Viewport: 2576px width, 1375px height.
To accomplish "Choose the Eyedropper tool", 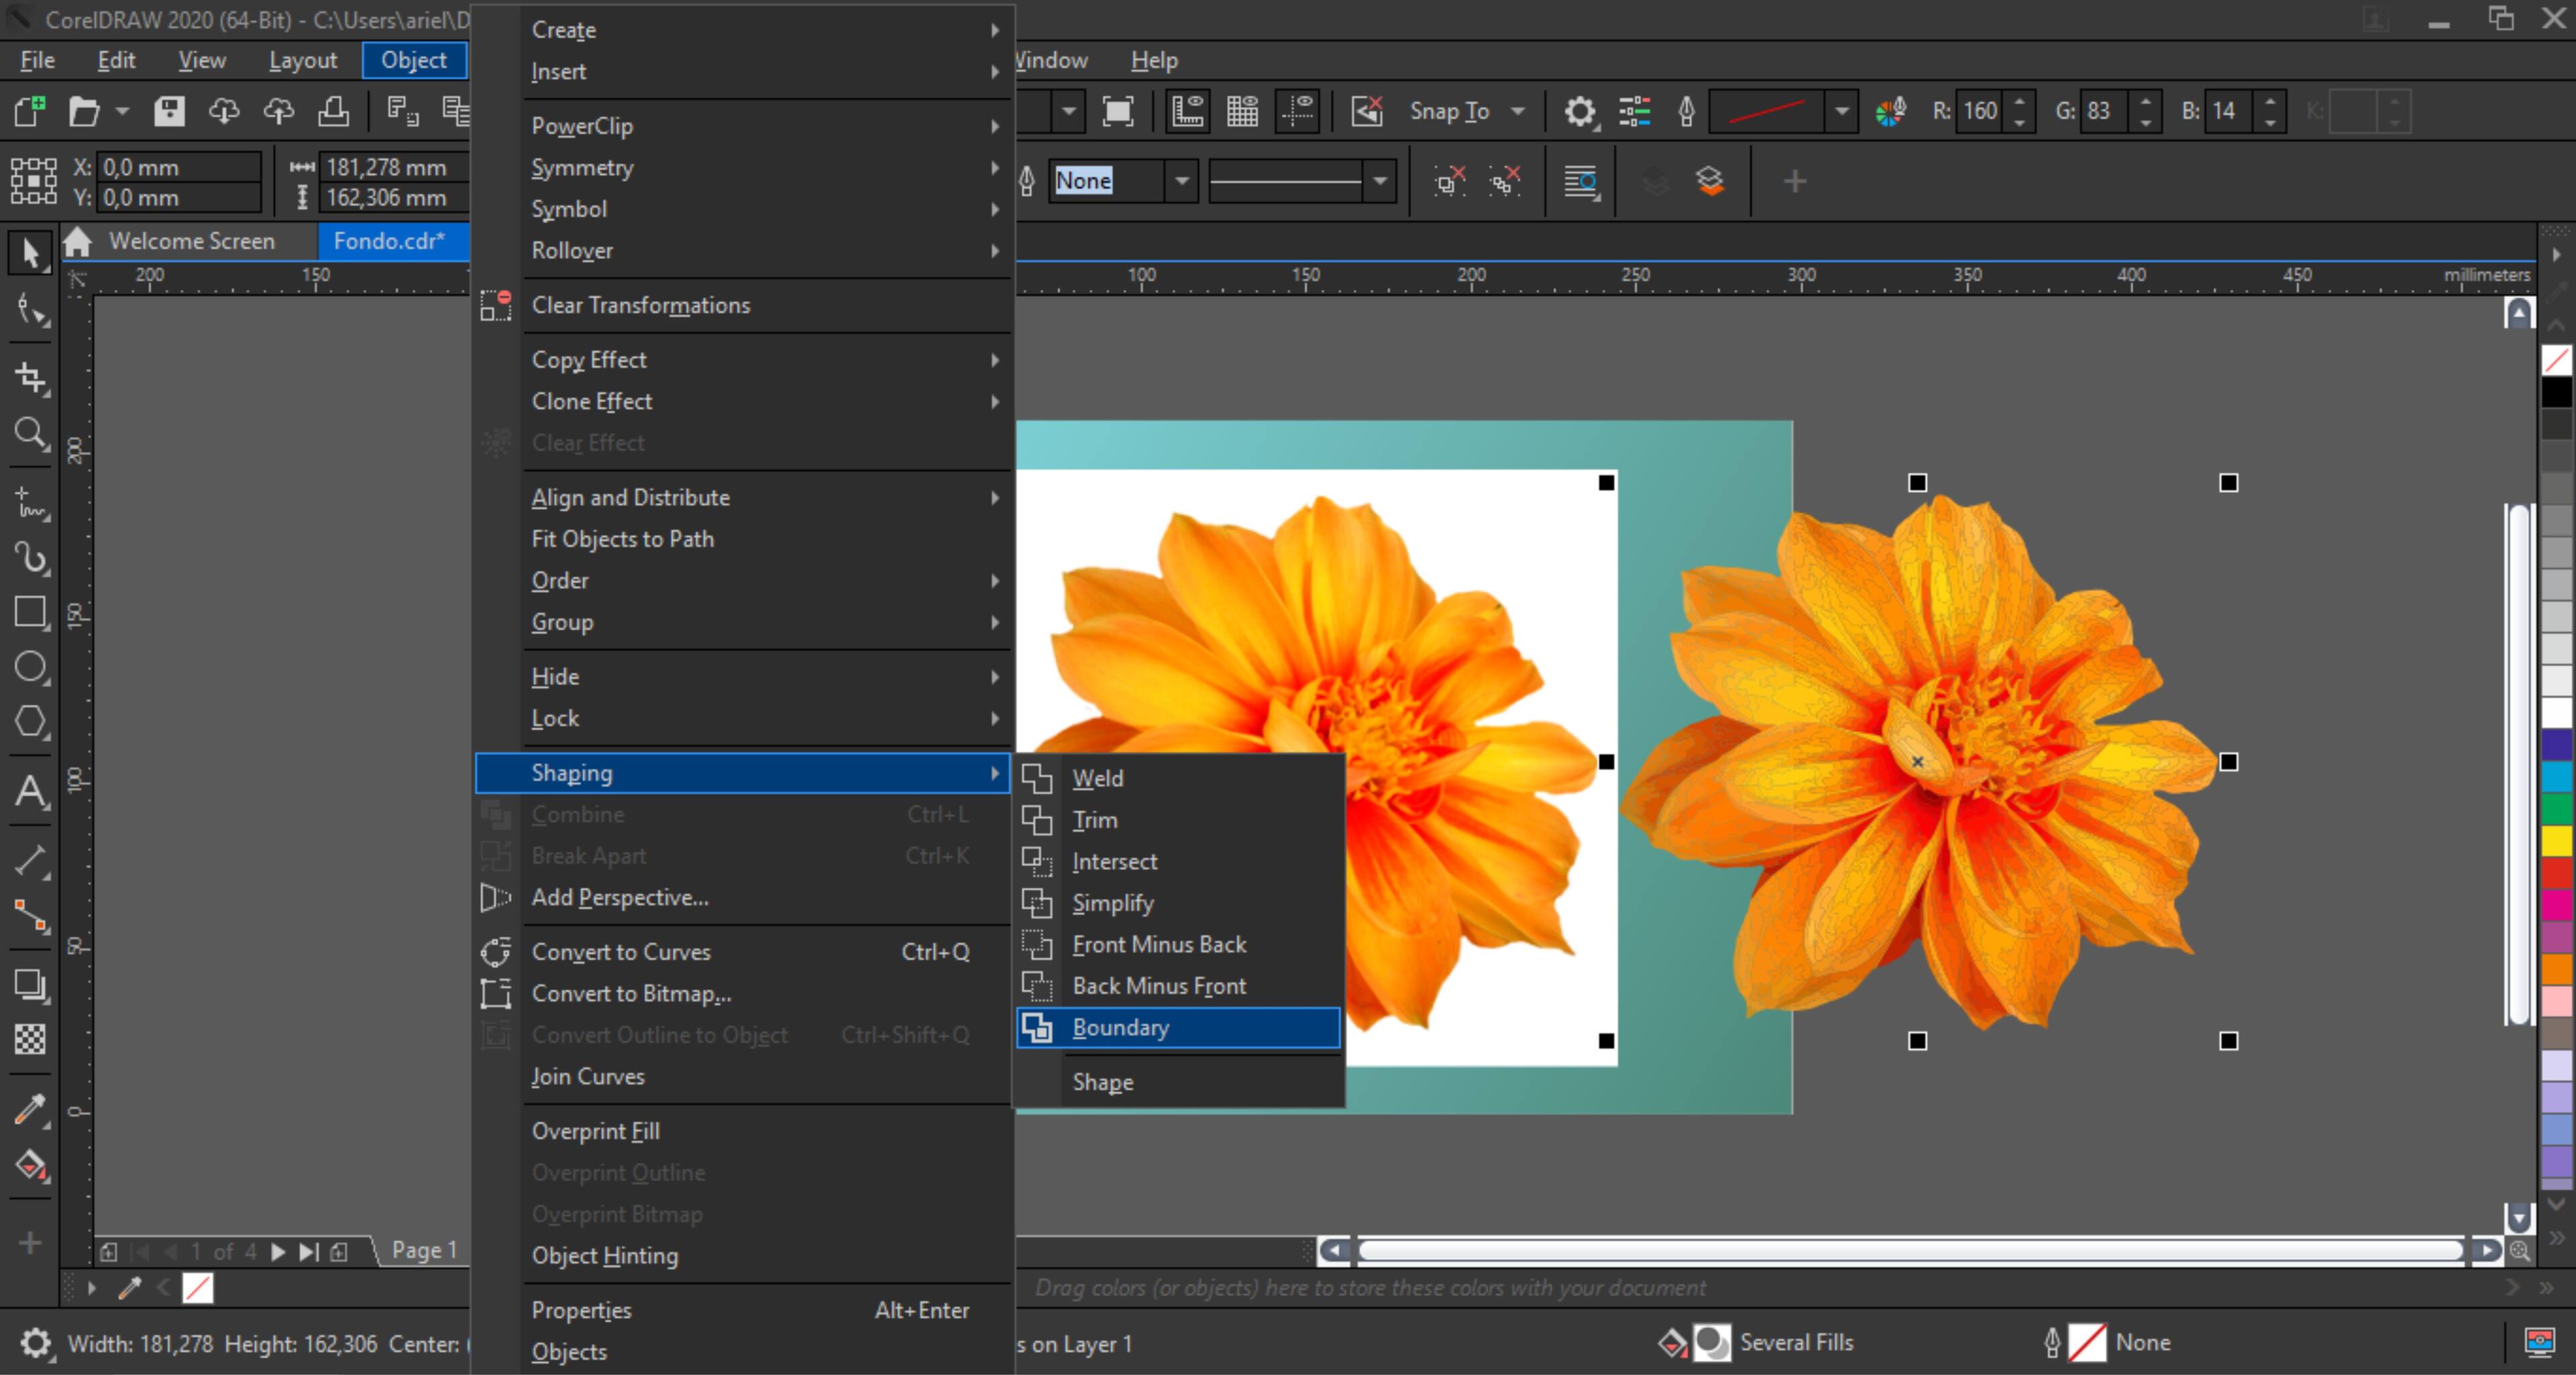I will pos(30,1109).
